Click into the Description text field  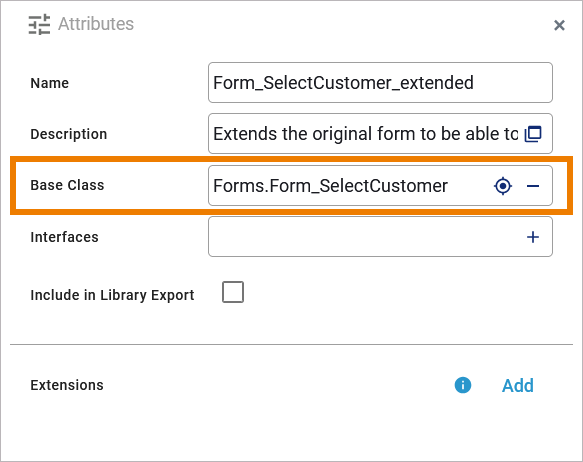[365, 134]
